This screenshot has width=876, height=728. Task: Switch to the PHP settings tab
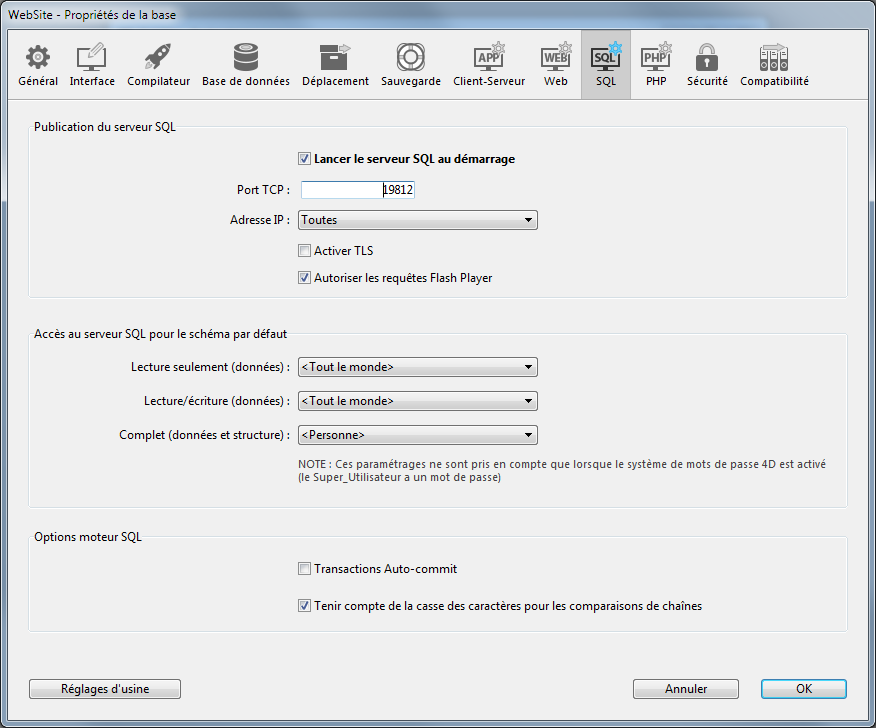[656, 65]
